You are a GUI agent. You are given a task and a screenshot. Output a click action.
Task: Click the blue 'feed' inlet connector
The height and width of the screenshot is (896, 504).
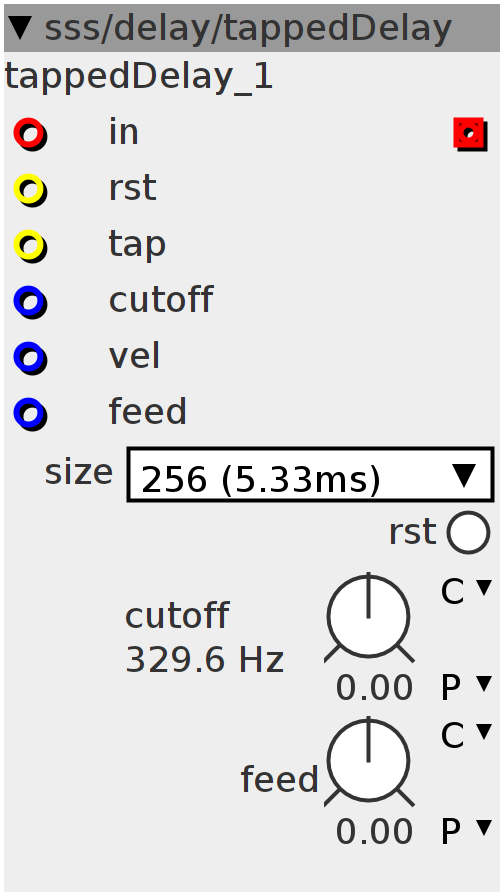pos(30,414)
